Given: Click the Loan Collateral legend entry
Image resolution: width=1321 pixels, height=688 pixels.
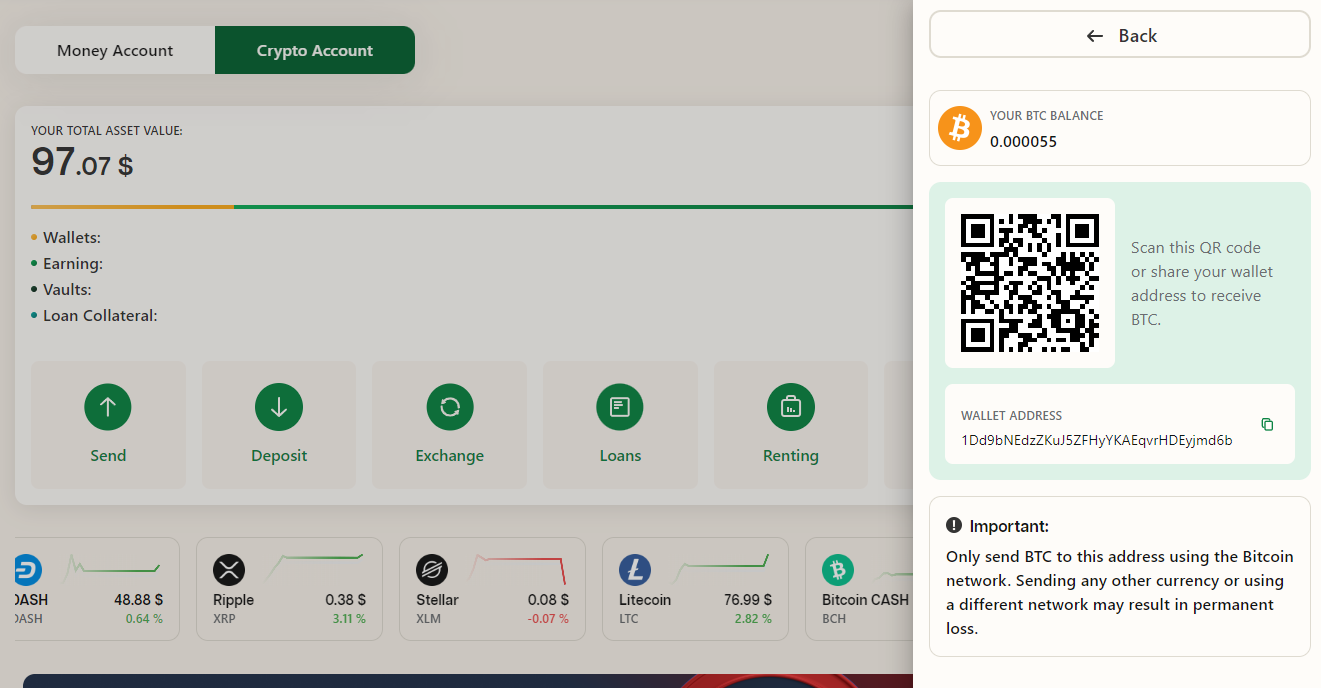Looking at the screenshot, I should [x=95, y=316].
